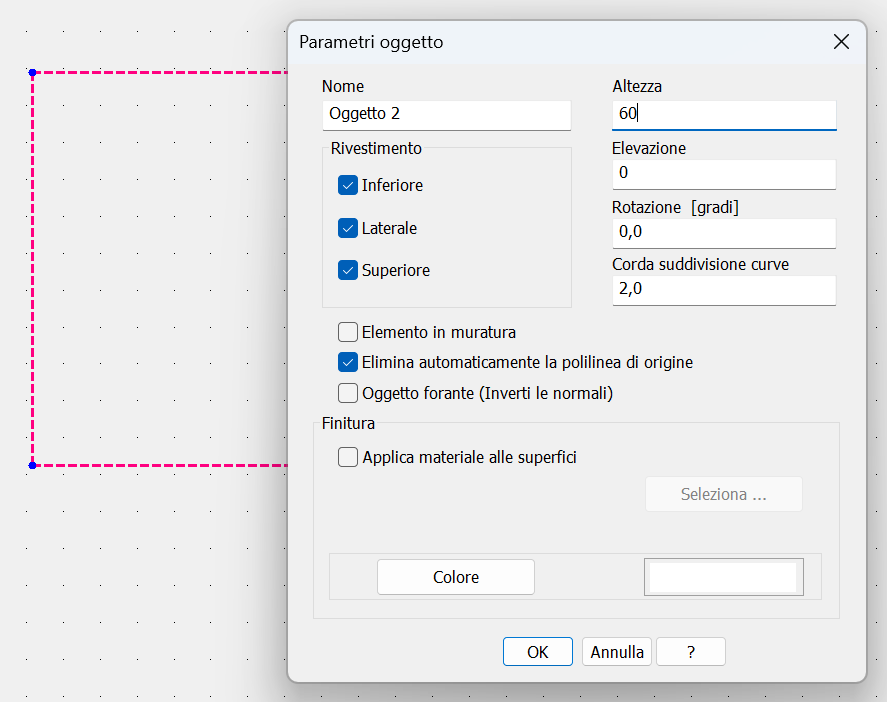The width and height of the screenshot is (887, 702).
Task: Click the Nome text field
Action: pyautogui.click(x=446, y=115)
